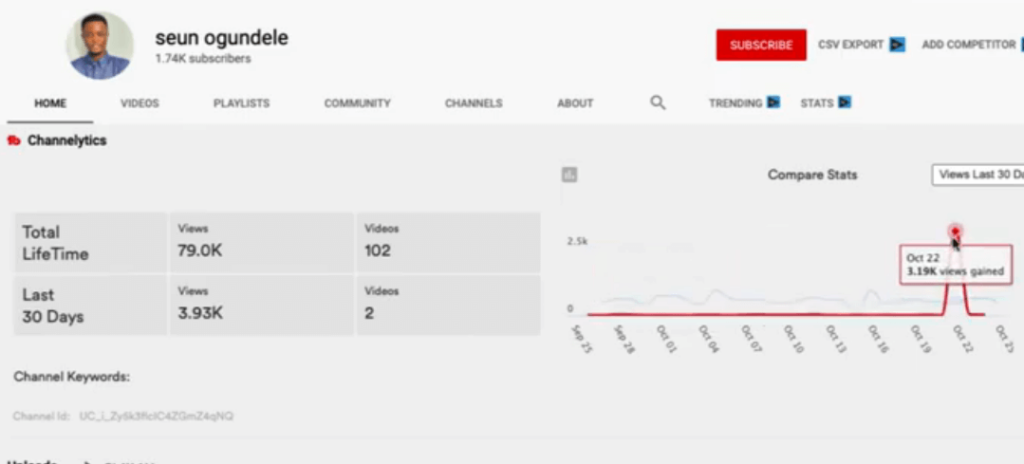Click the icon beside CSV EXPORT
The width and height of the screenshot is (1024, 464).
point(897,44)
